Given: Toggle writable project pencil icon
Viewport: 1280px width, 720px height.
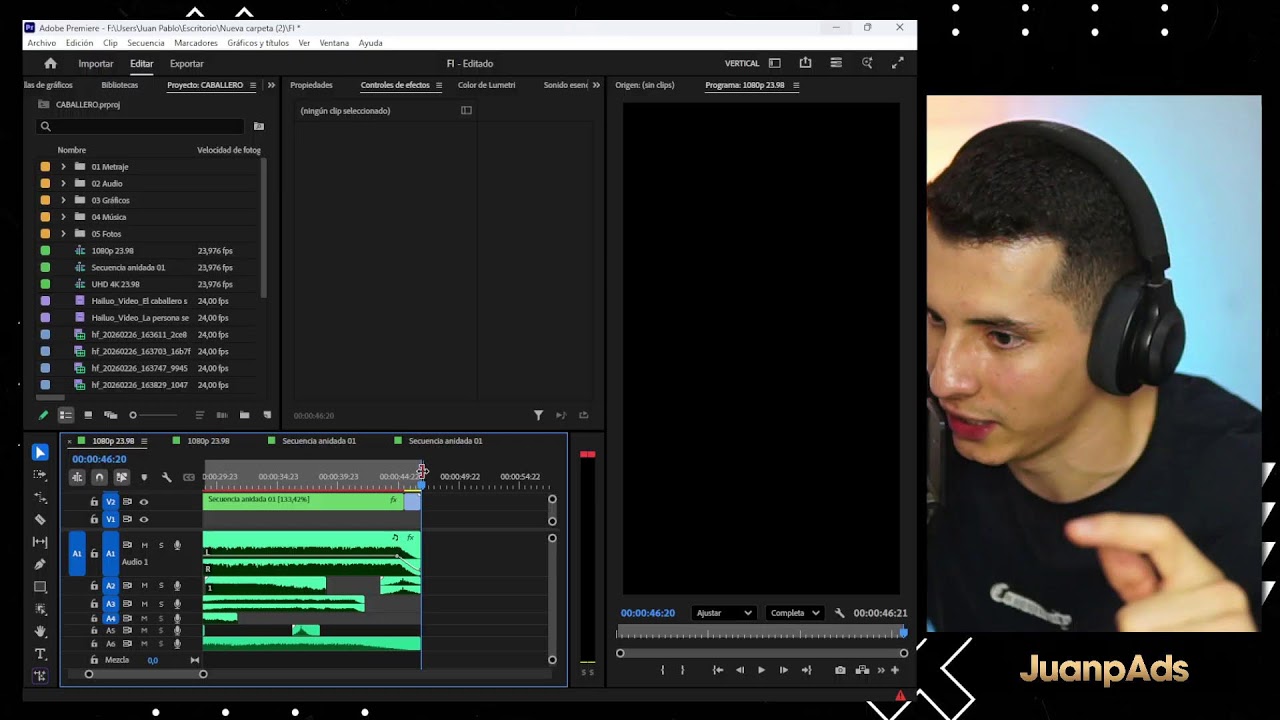Looking at the screenshot, I should pyautogui.click(x=43, y=415).
